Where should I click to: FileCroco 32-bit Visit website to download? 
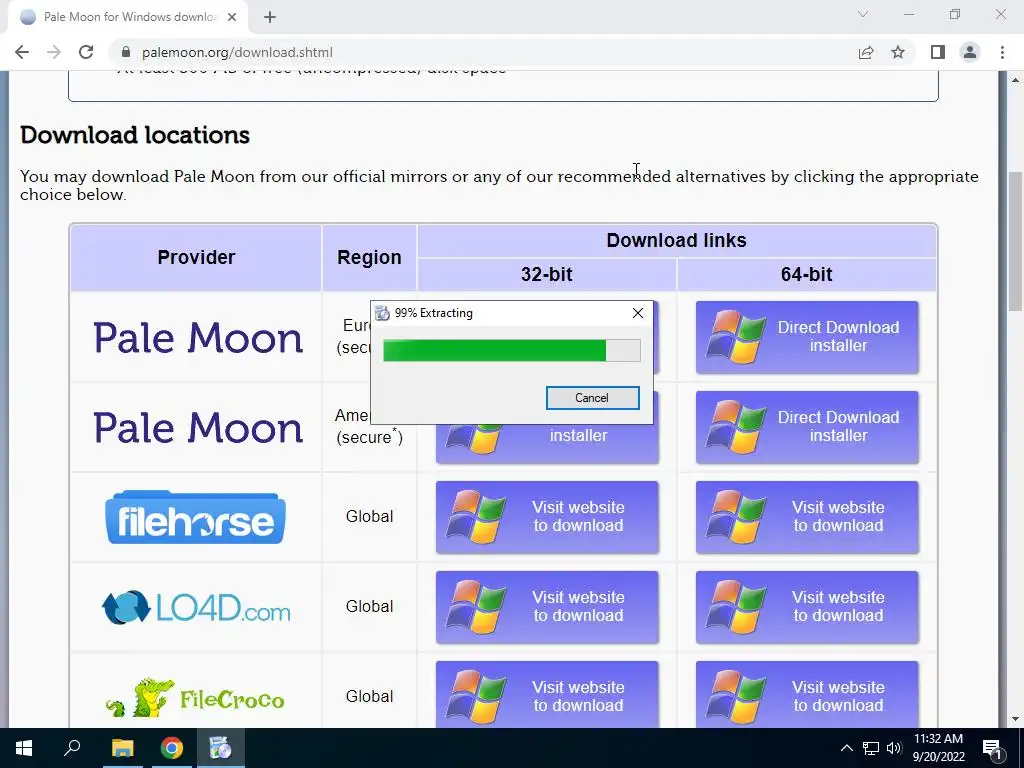[x=547, y=694]
